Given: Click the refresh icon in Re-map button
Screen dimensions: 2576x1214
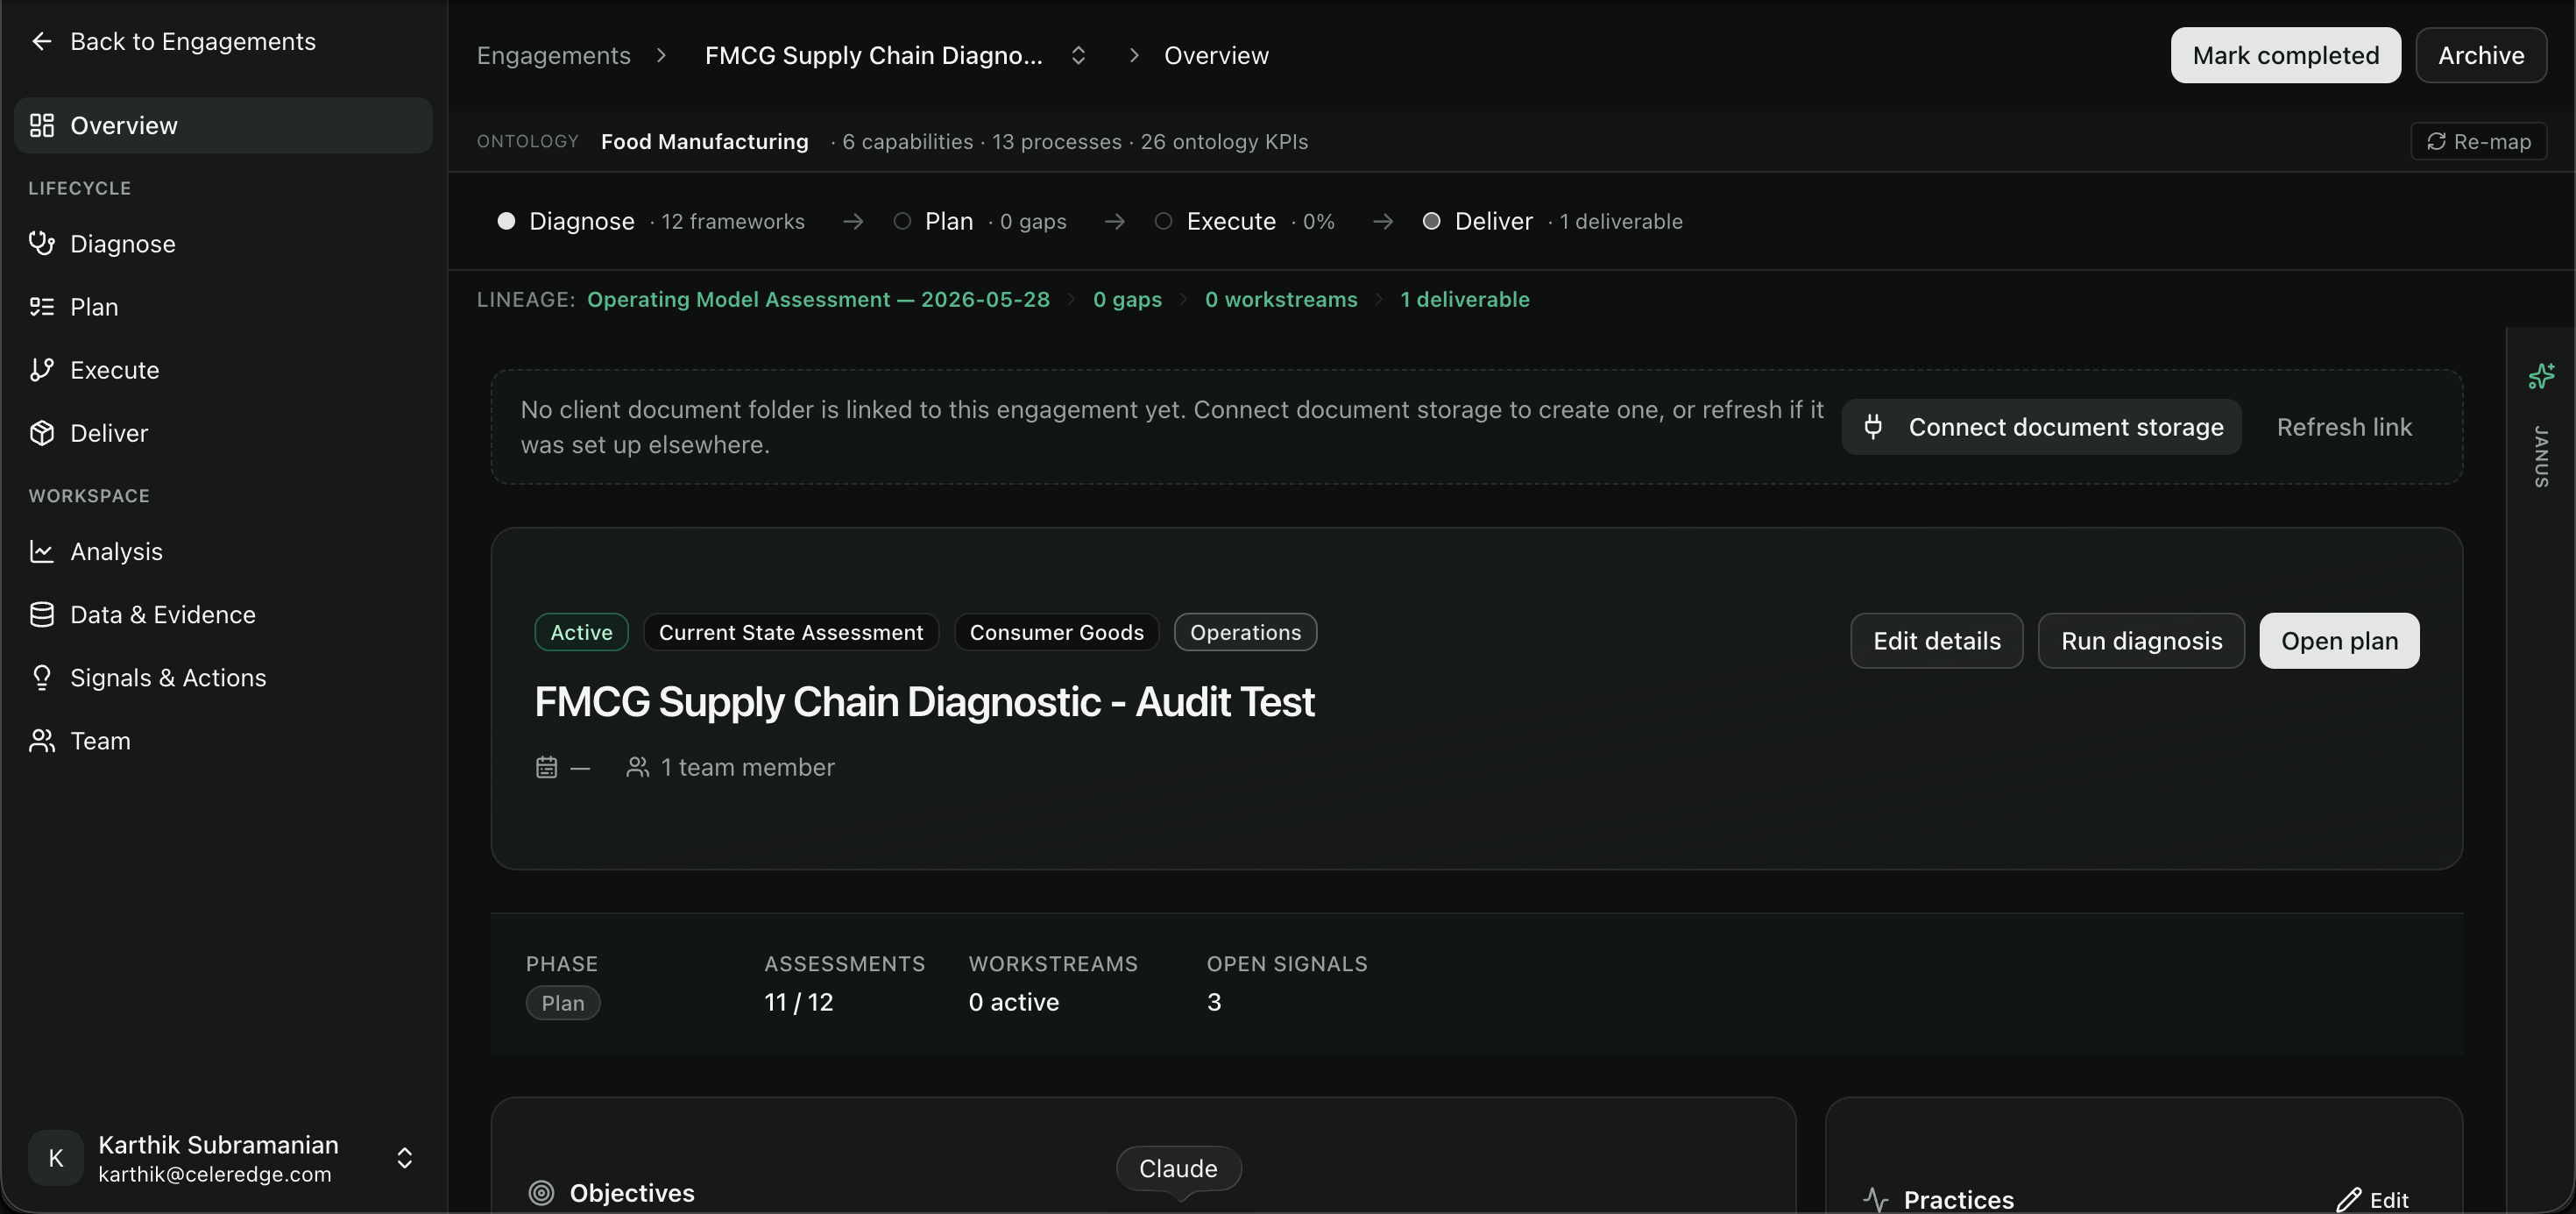Looking at the screenshot, I should 2436,141.
